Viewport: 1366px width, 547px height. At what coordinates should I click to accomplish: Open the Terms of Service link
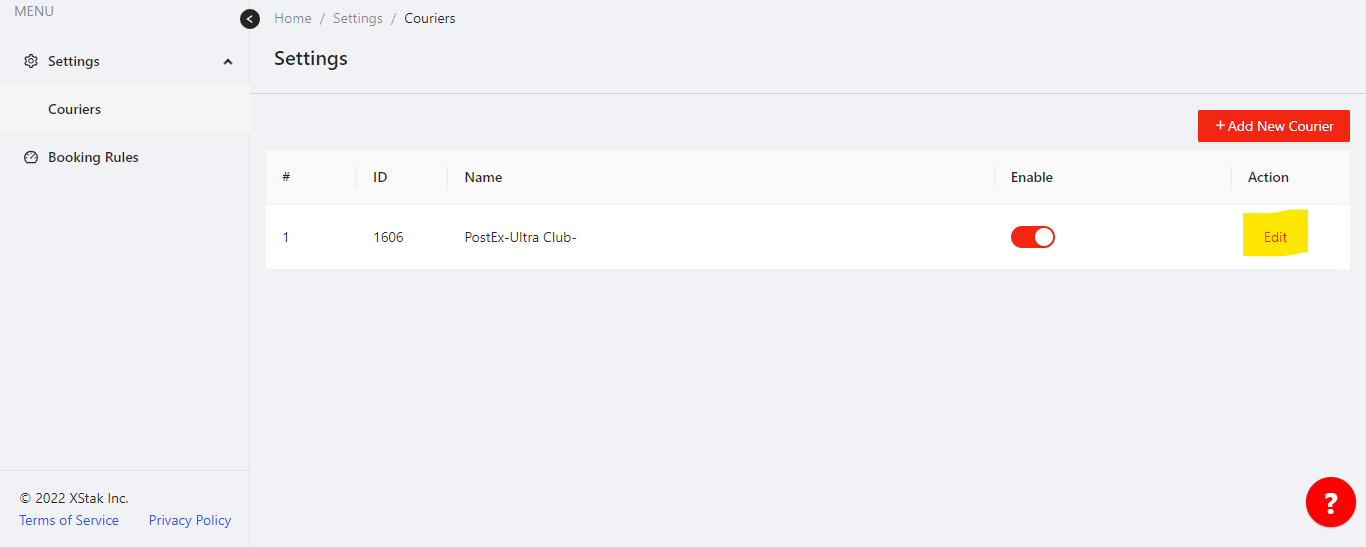click(x=69, y=520)
